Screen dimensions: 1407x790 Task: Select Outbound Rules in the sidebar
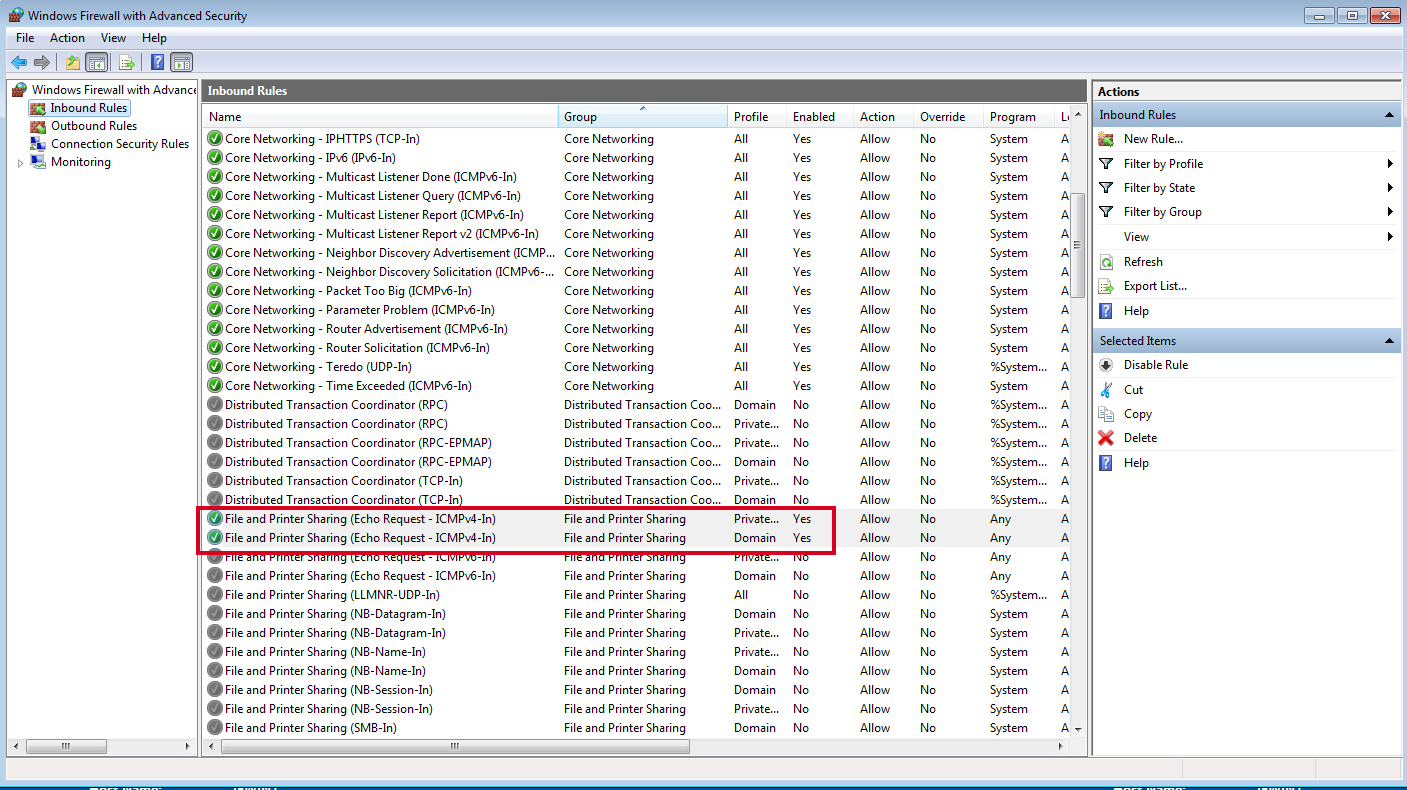tap(91, 125)
